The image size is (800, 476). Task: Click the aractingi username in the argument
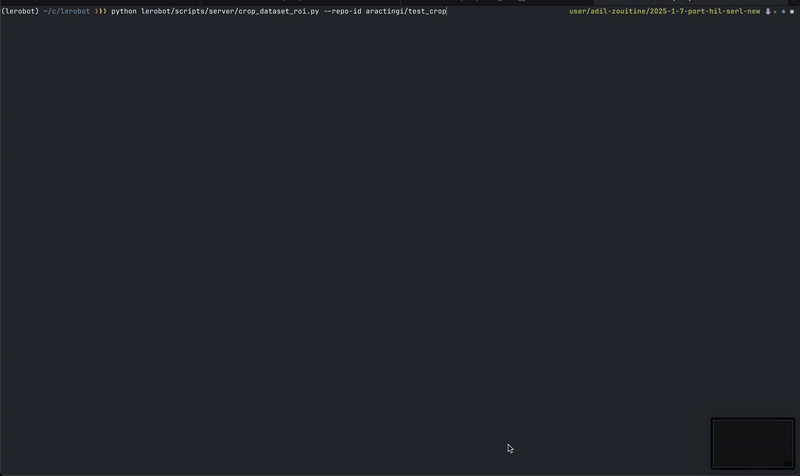click(384, 11)
